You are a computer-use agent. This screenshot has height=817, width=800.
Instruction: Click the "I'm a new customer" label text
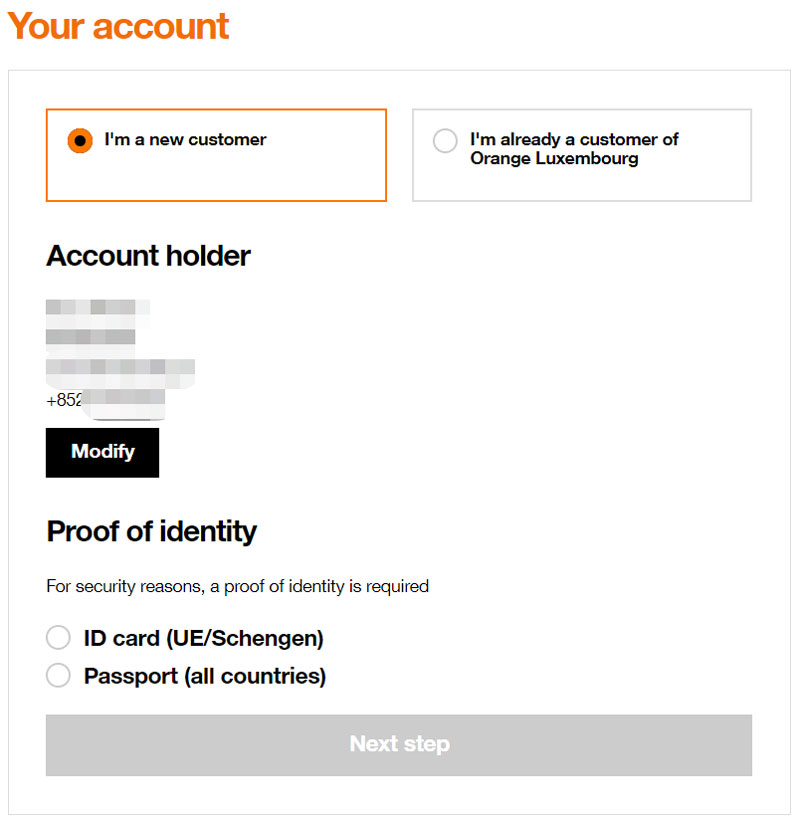pyautogui.click(x=185, y=140)
